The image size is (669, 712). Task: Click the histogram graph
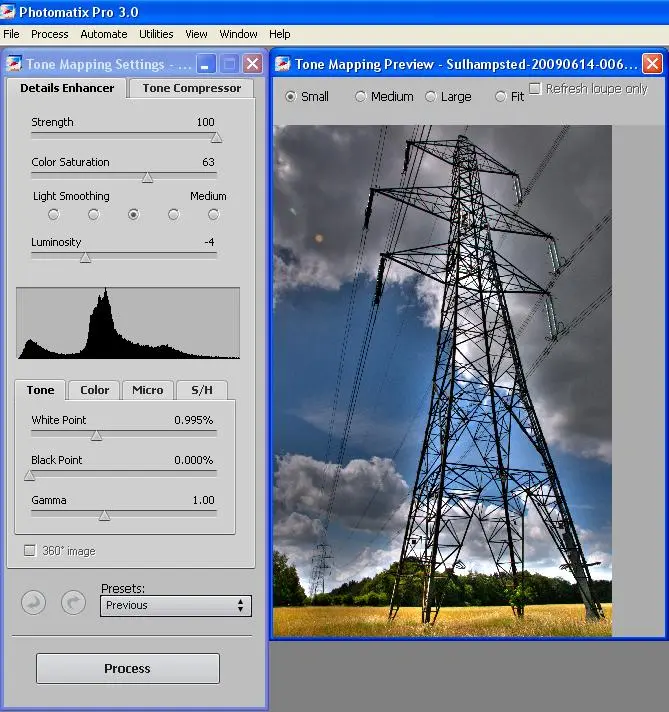[x=128, y=323]
